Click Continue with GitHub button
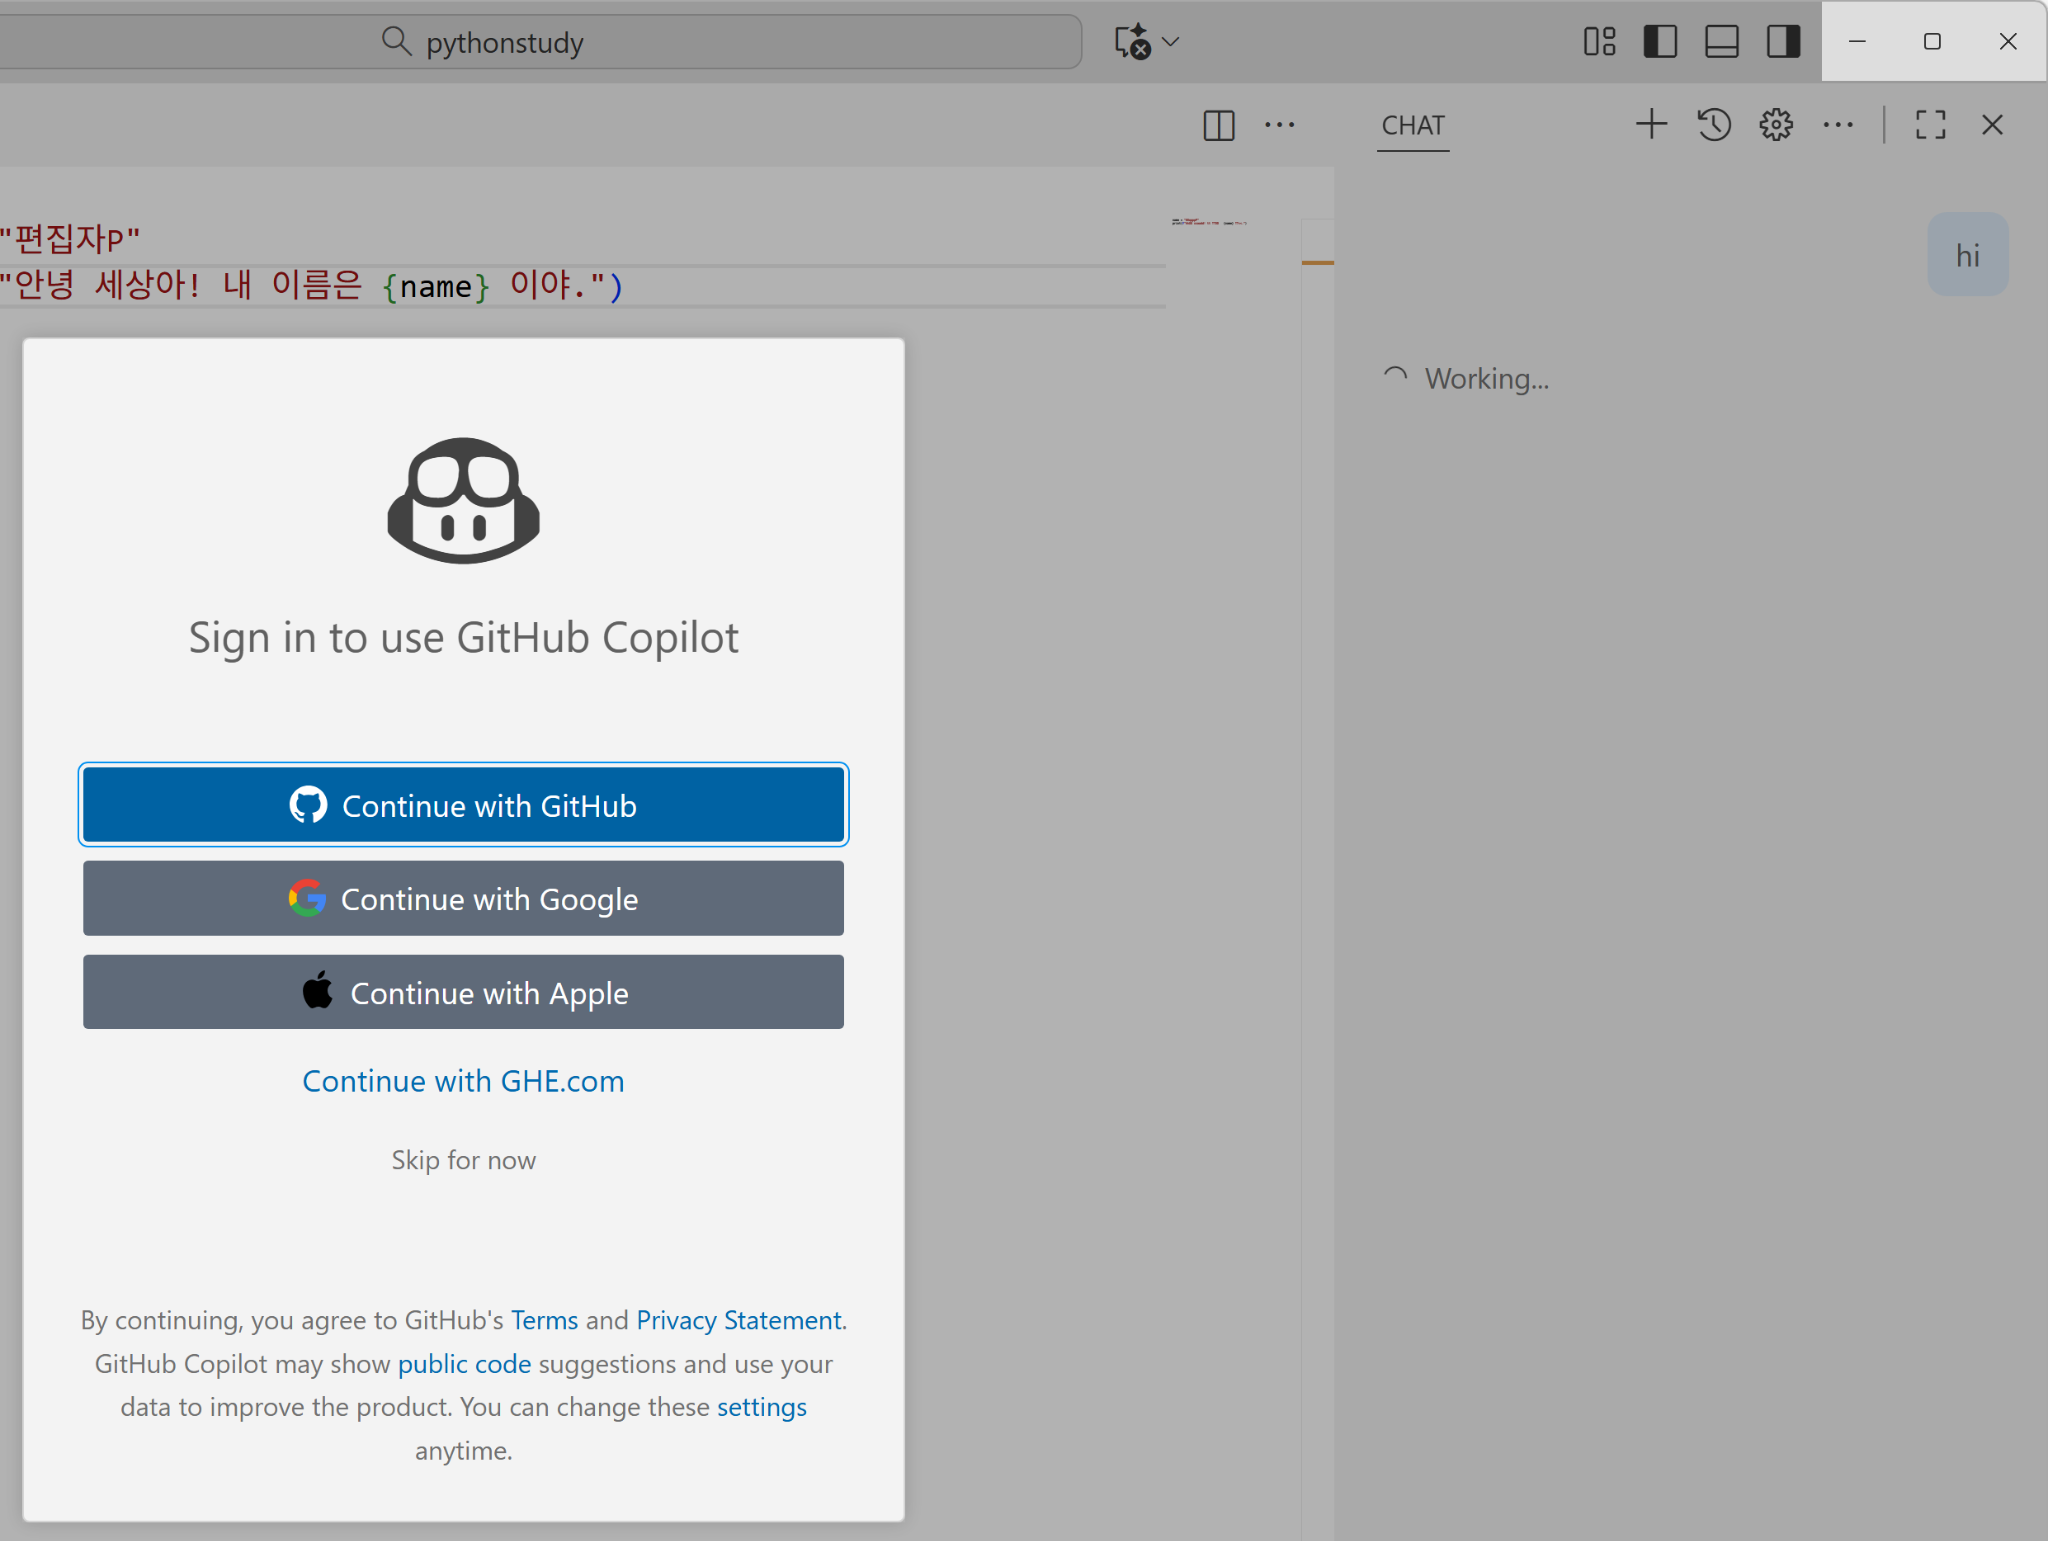This screenshot has width=2048, height=1541. [x=463, y=805]
